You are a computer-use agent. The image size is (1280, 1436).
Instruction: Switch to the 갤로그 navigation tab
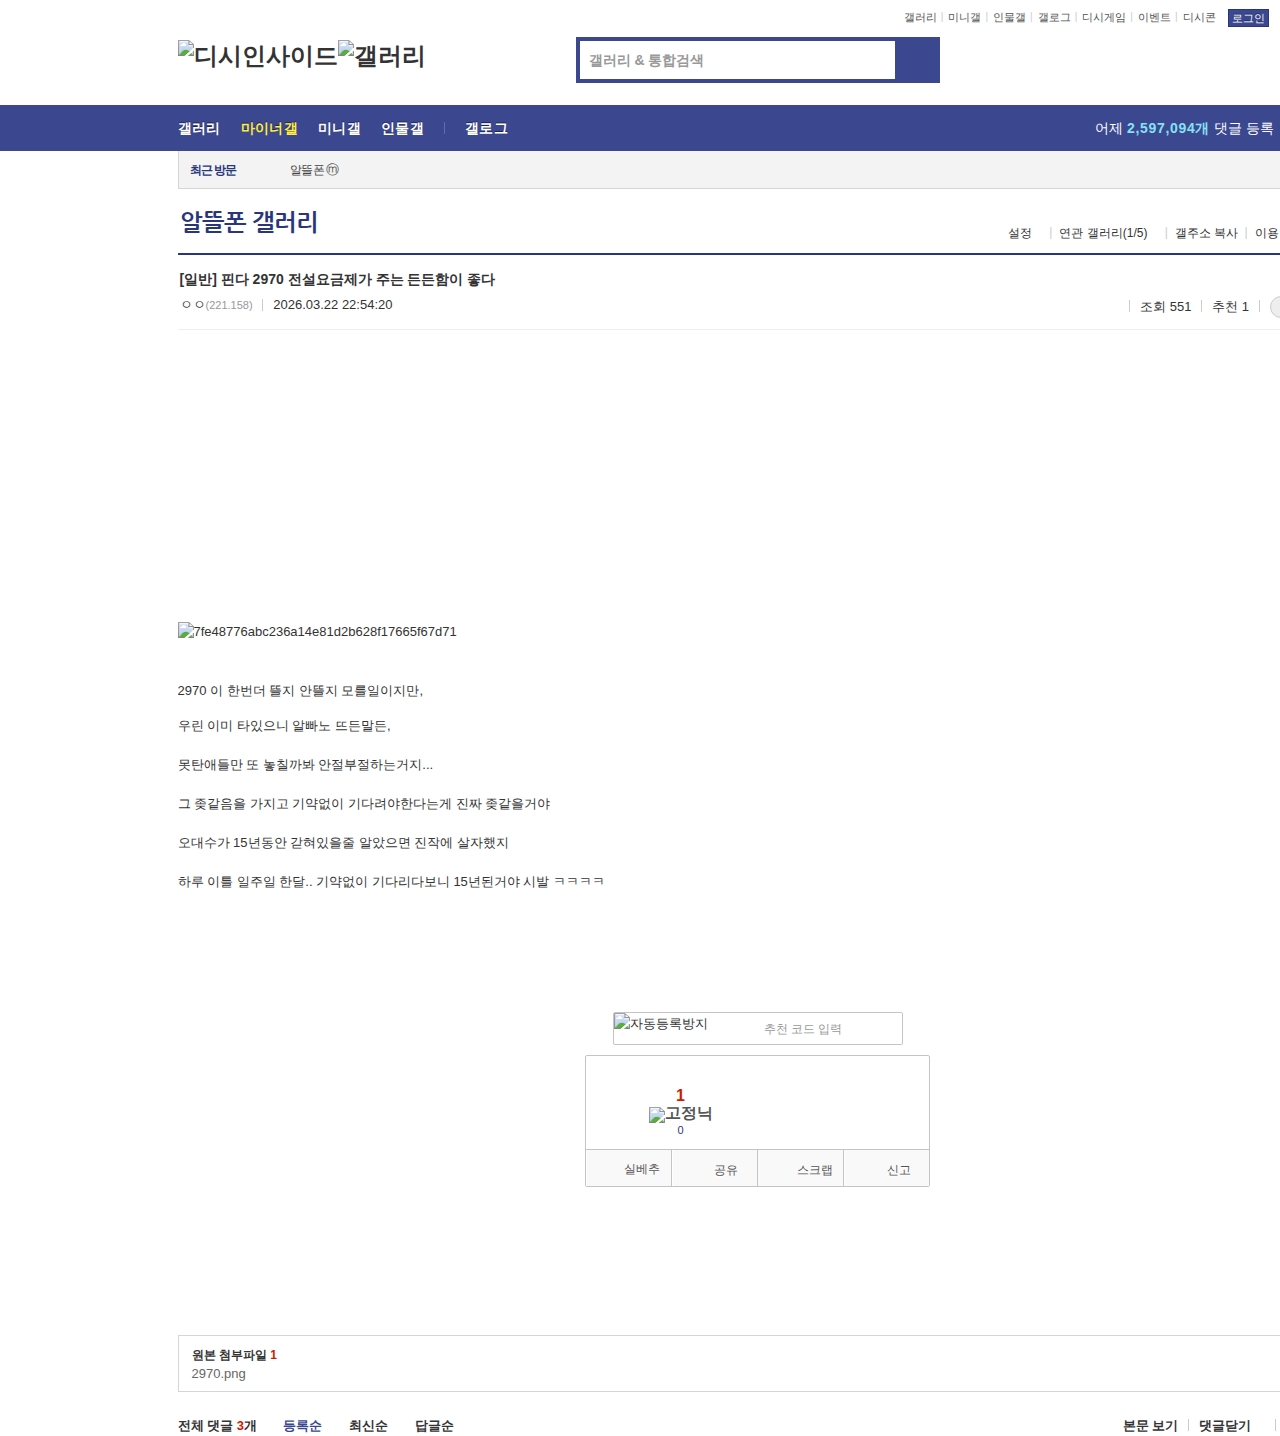point(486,129)
